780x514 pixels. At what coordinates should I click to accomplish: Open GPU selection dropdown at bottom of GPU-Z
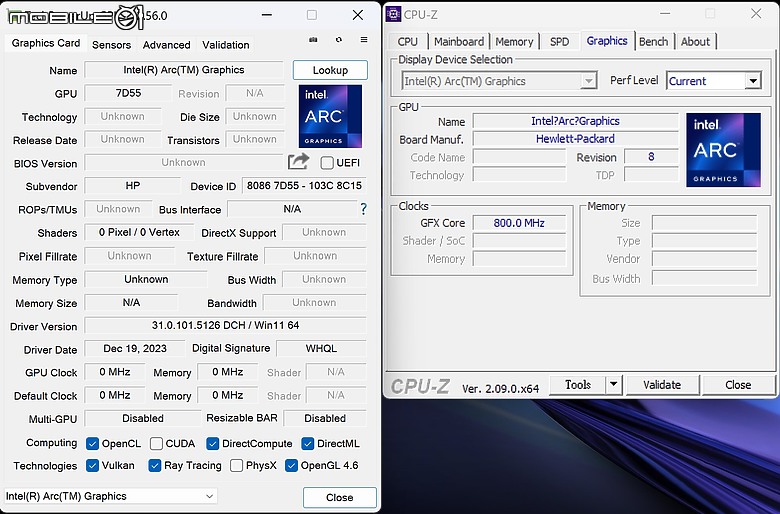[x=110, y=496]
